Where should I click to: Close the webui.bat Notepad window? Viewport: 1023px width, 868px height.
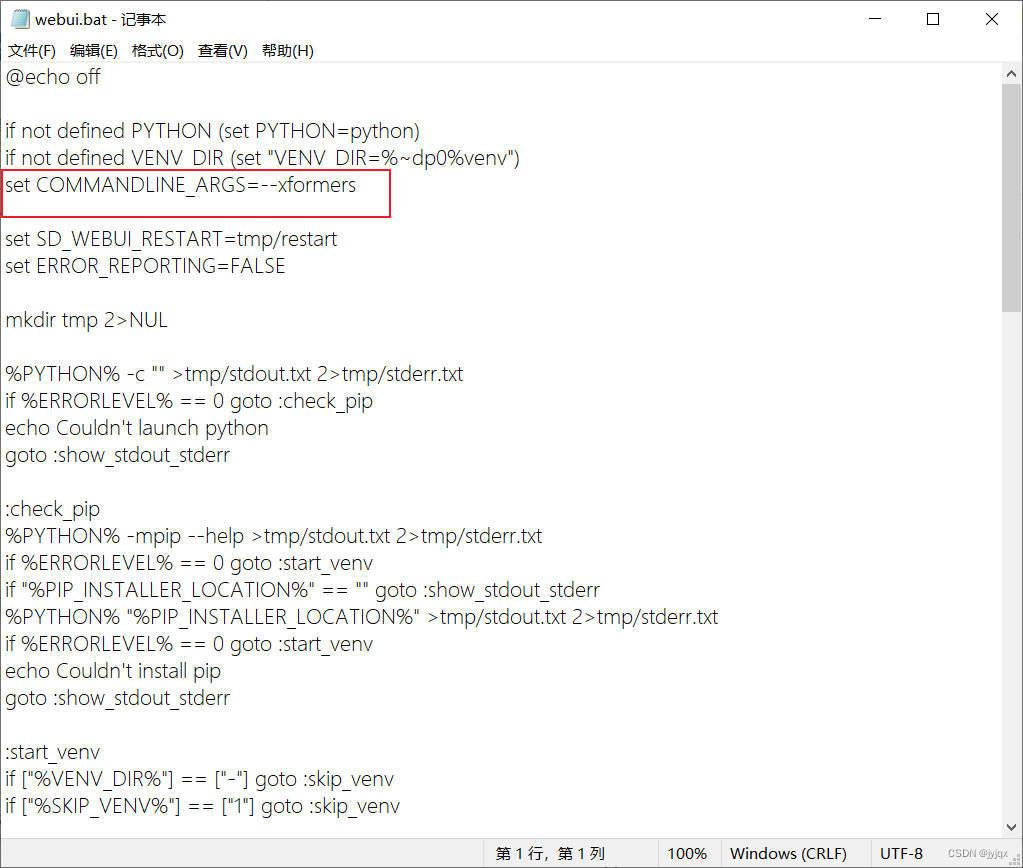tap(992, 19)
